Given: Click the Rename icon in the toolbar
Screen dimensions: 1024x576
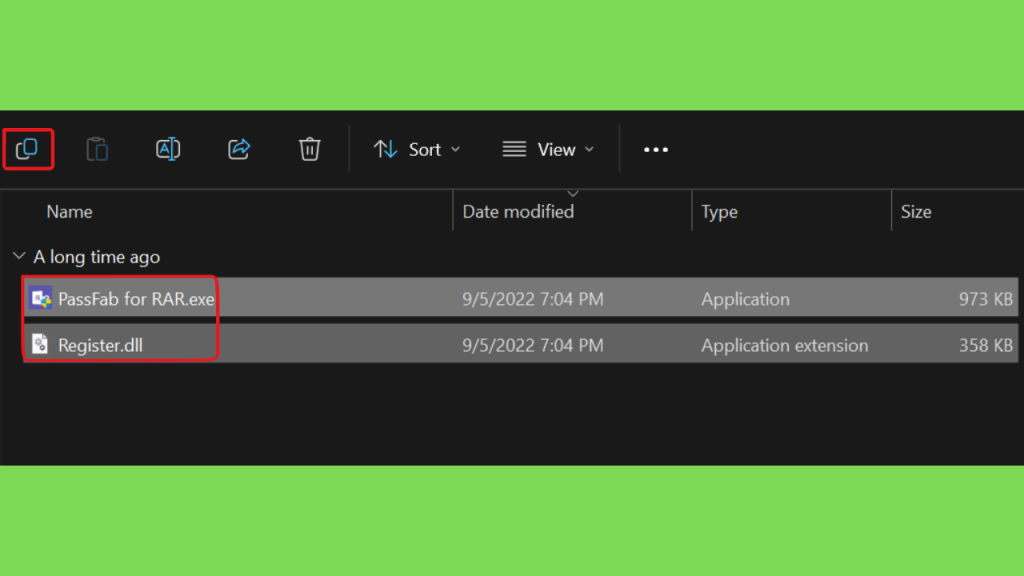Looking at the screenshot, I should (168, 149).
